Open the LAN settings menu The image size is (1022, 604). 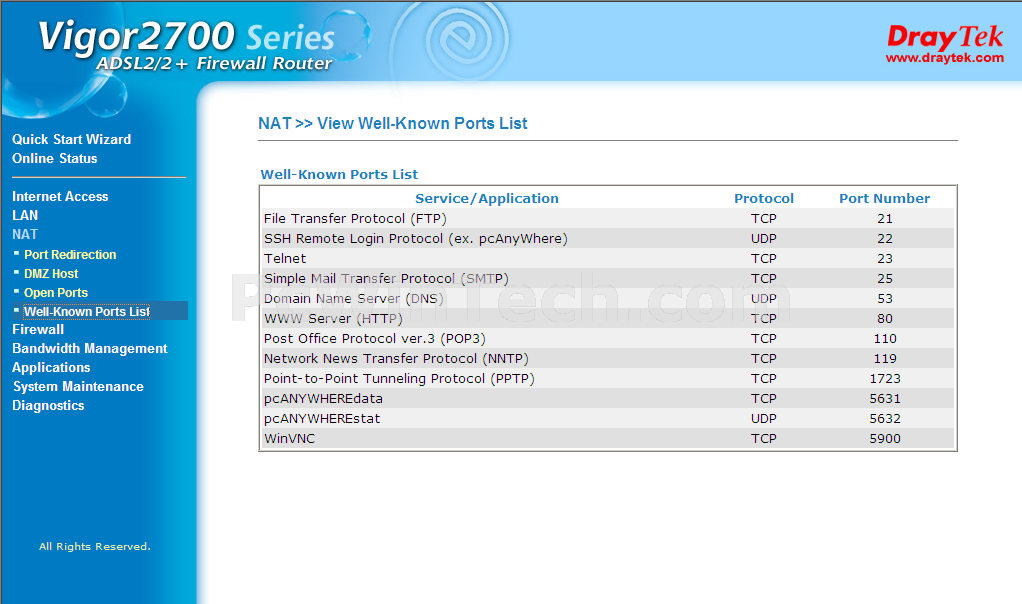pyautogui.click(x=25, y=215)
